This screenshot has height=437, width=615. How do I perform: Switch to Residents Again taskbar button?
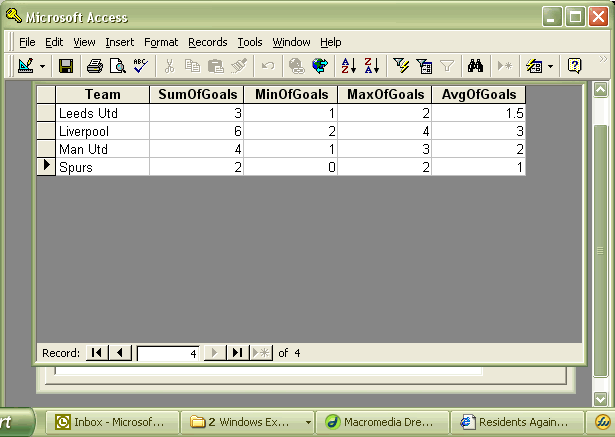(517, 422)
